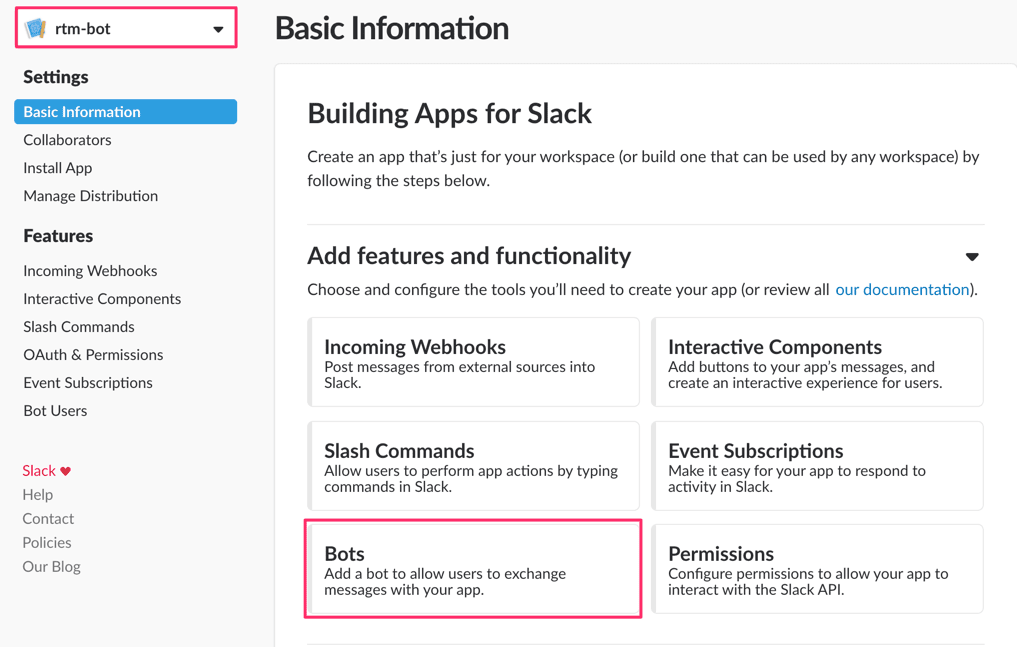This screenshot has width=1017, height=647.
Task: Open Interactive Components from the sidebar
Action: pos(102,298)
